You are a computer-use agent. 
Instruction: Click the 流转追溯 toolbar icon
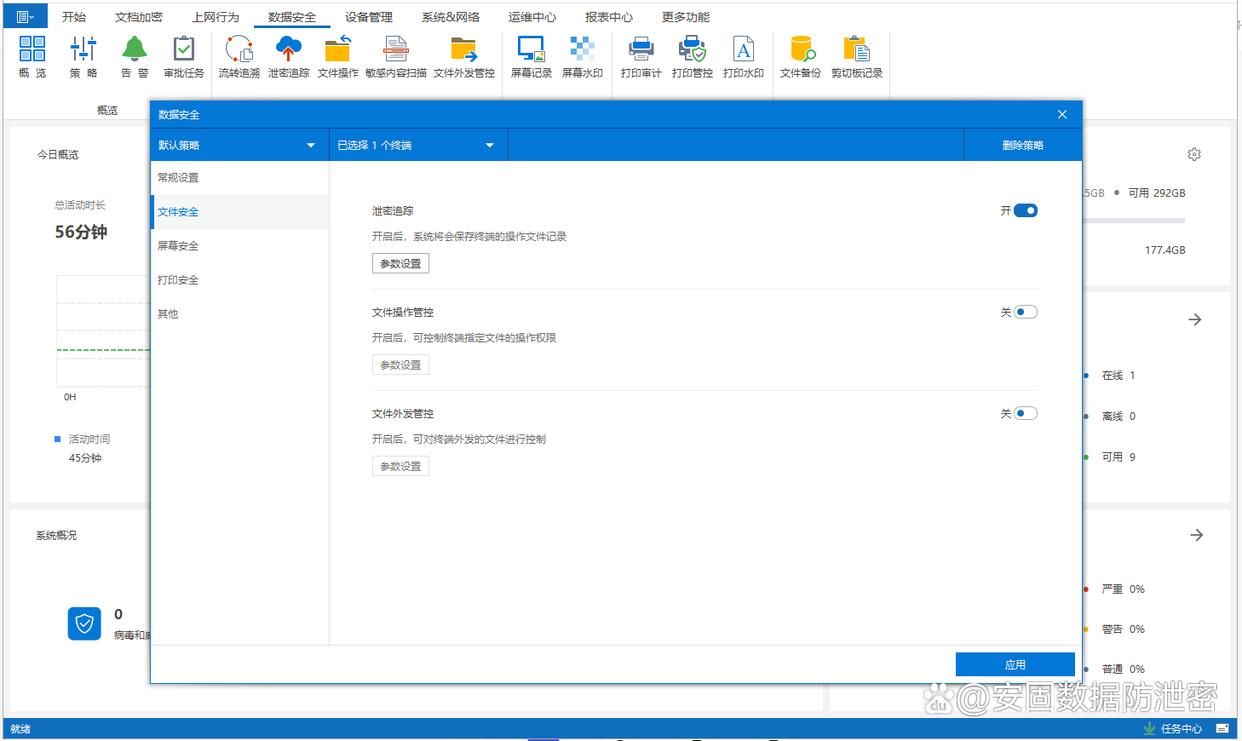(239, 57)
